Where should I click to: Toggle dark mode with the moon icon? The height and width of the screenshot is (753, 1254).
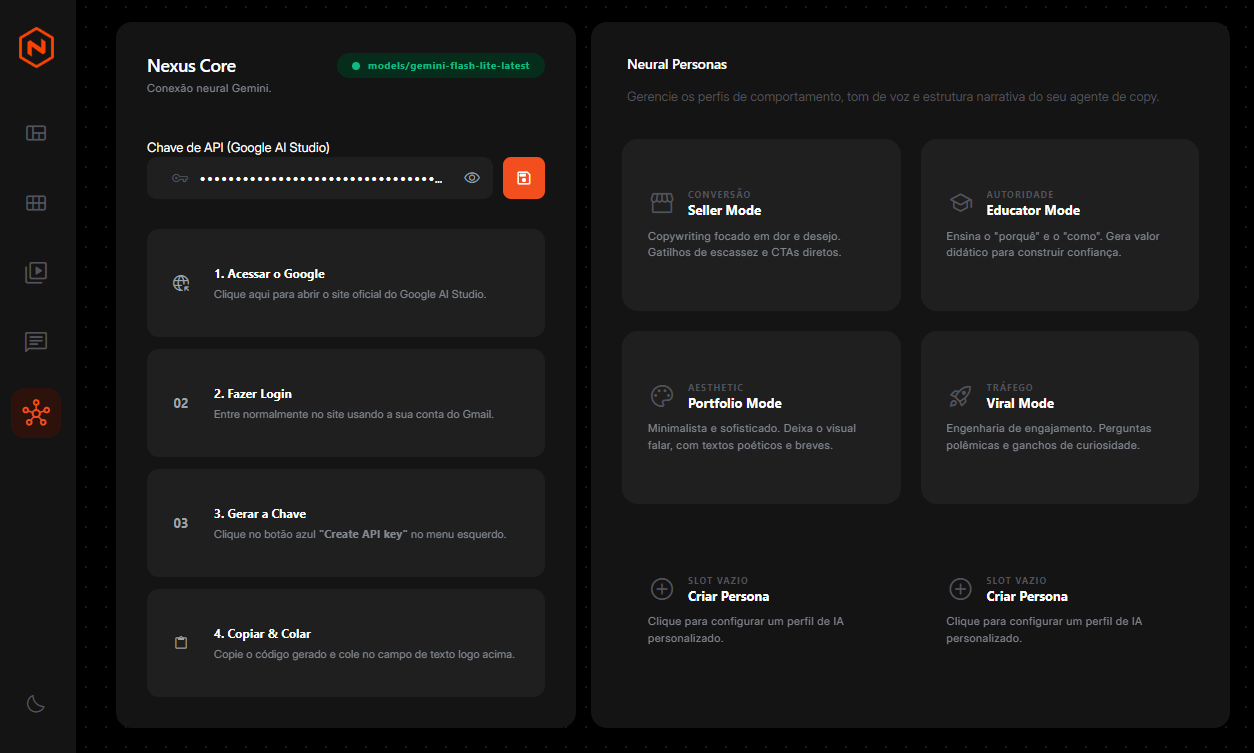click(36, 704)
